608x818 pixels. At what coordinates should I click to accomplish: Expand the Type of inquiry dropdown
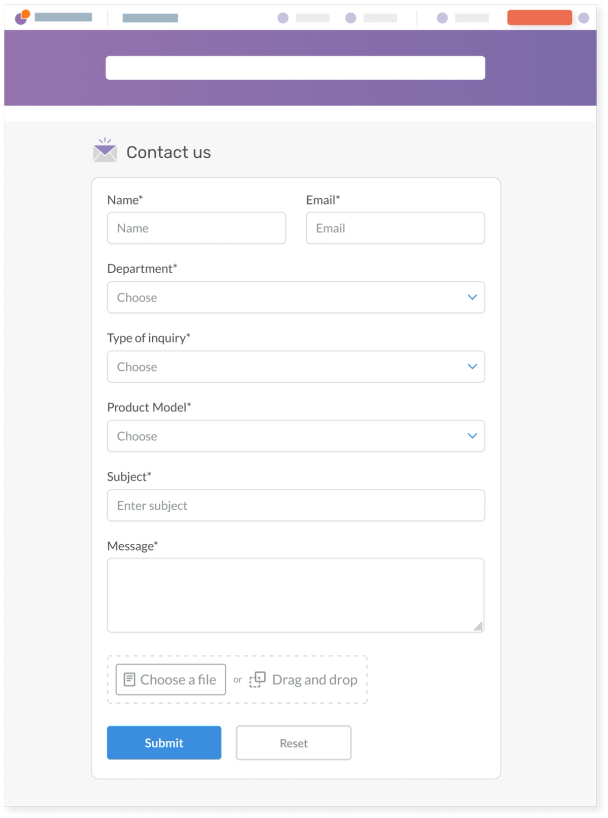point(295,367)
